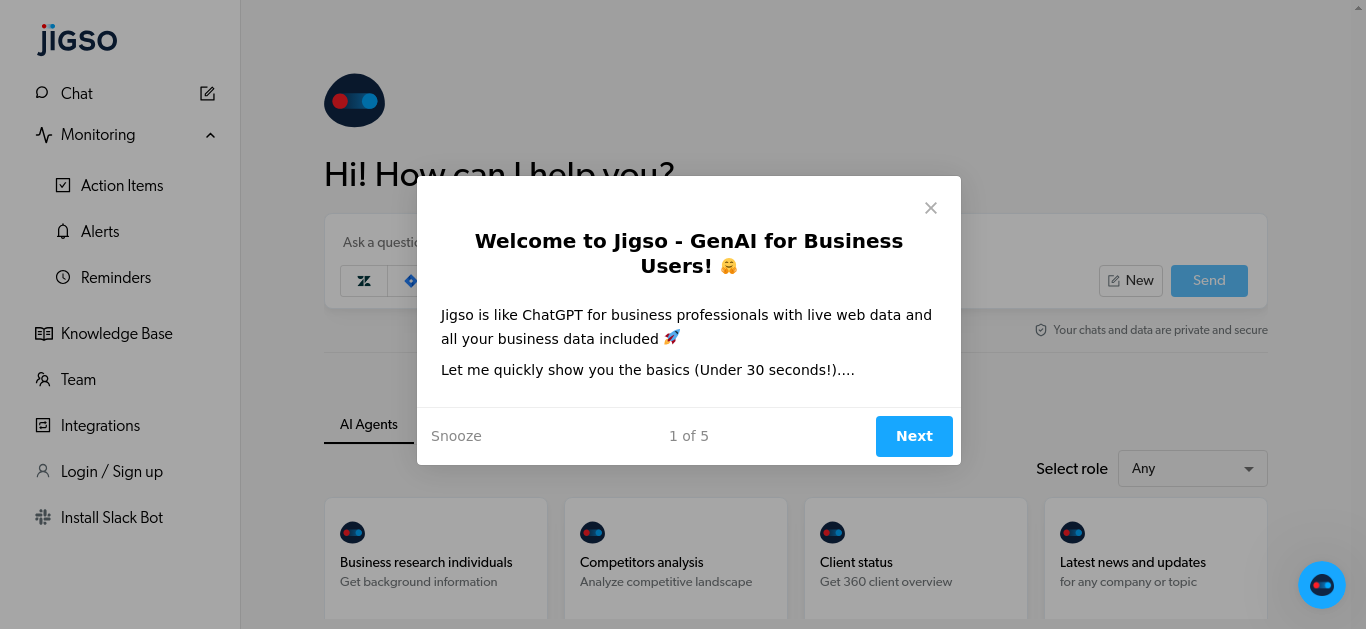
Task: Select the AI Agents tab
Action: (369, 425)
